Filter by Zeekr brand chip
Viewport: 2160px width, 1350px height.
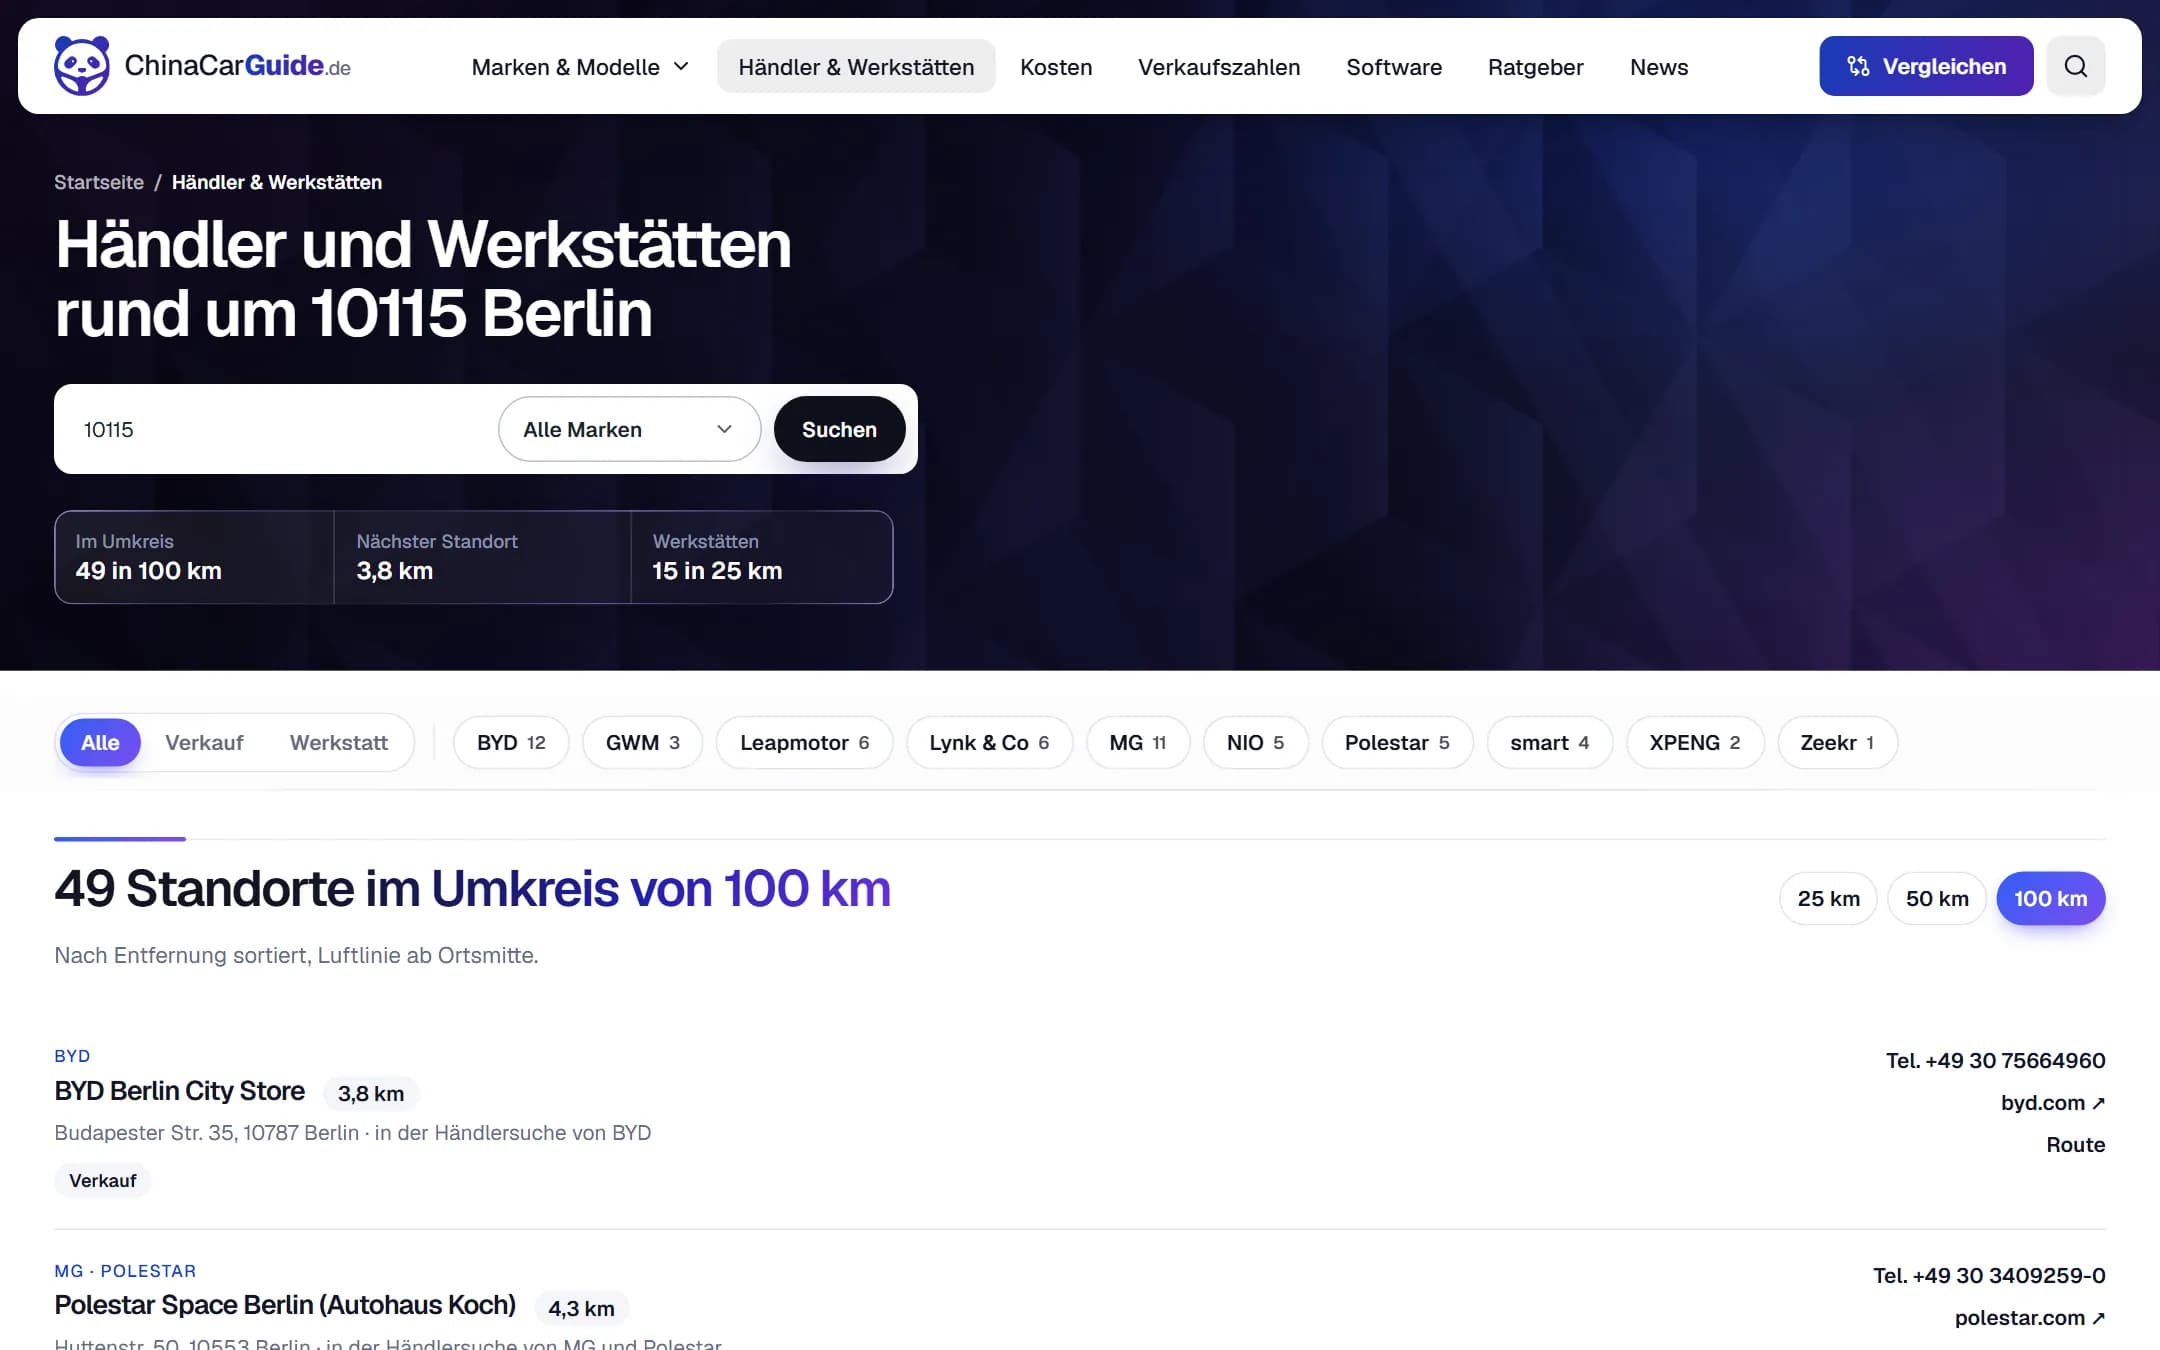point(1837,742)
